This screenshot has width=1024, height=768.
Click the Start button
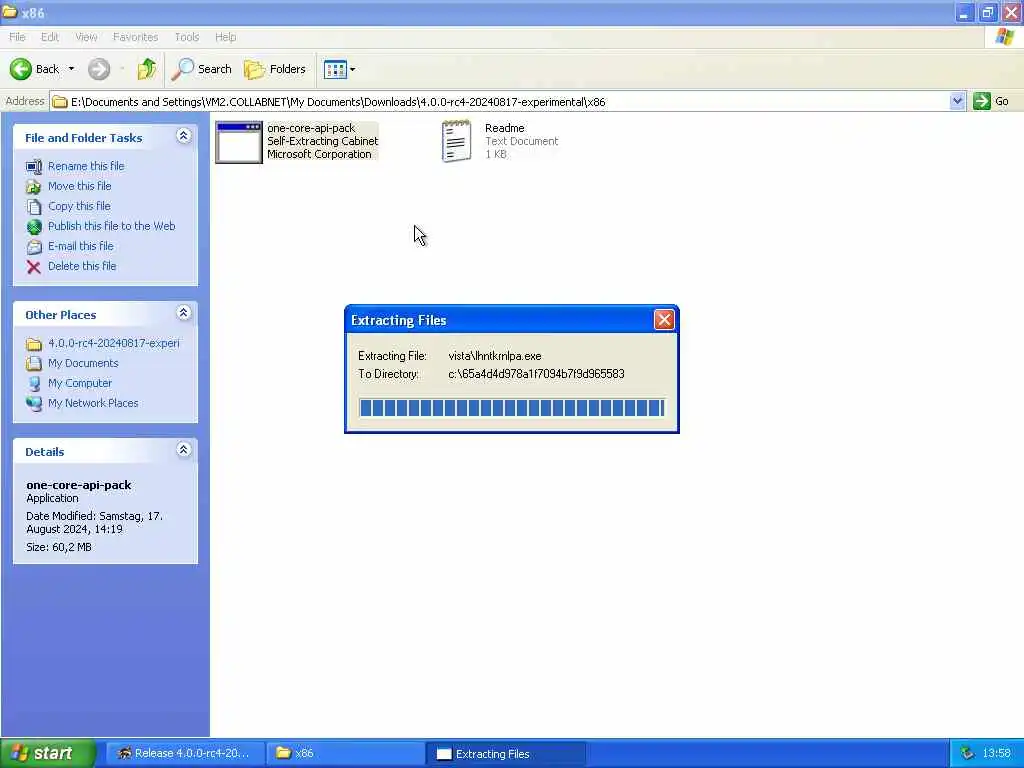(x=47, y=753)
